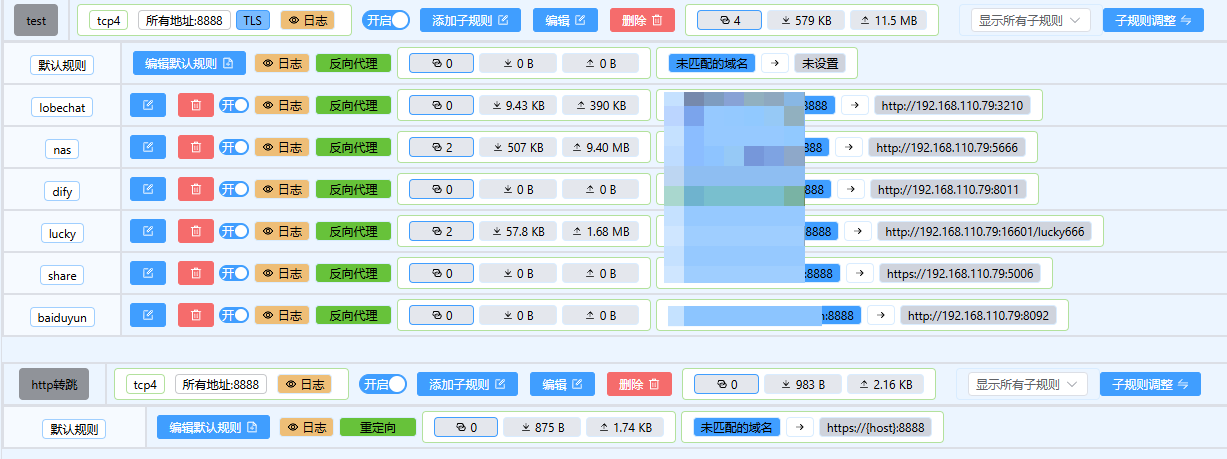The height and width of the screenshot is (459, 1227).
Task: Click arrow icon in lobechat row
Action: (x=853, y=105)
